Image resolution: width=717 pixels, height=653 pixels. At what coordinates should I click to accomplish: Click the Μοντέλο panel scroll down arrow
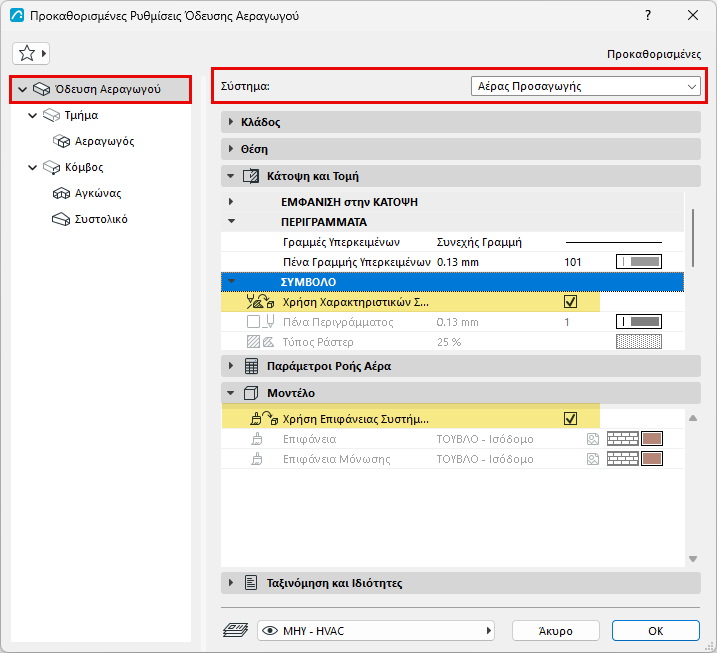(x=693, y=559)
